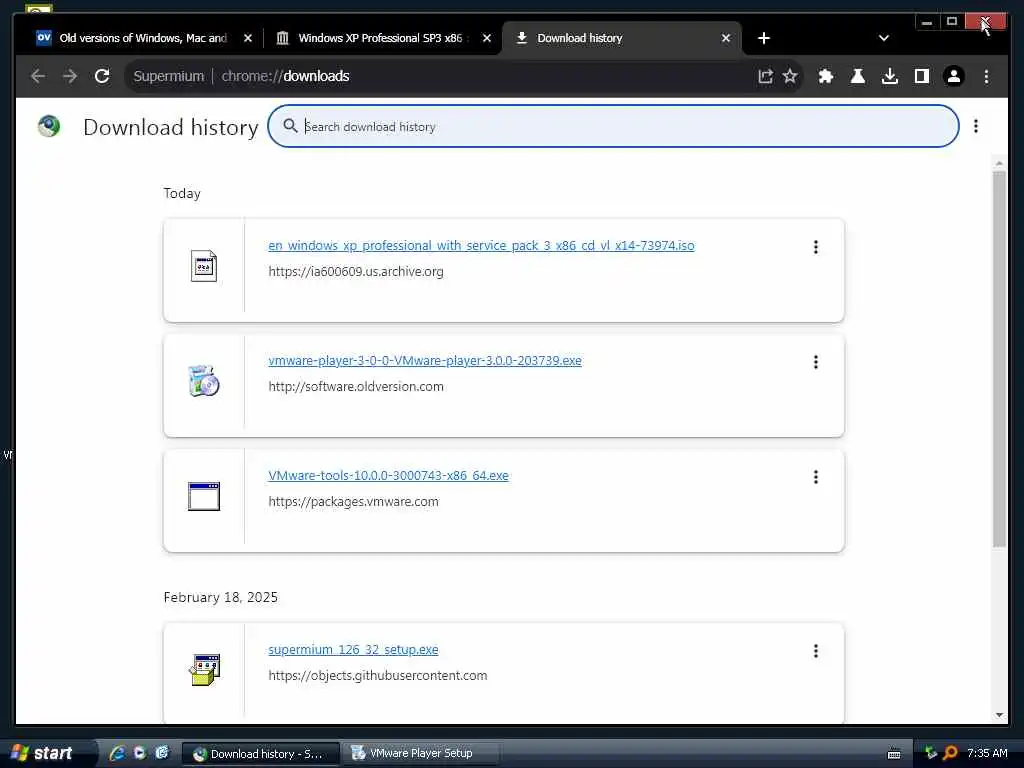
Task: Go forward with the browser forward arrow
Action: tap(70, 76)
